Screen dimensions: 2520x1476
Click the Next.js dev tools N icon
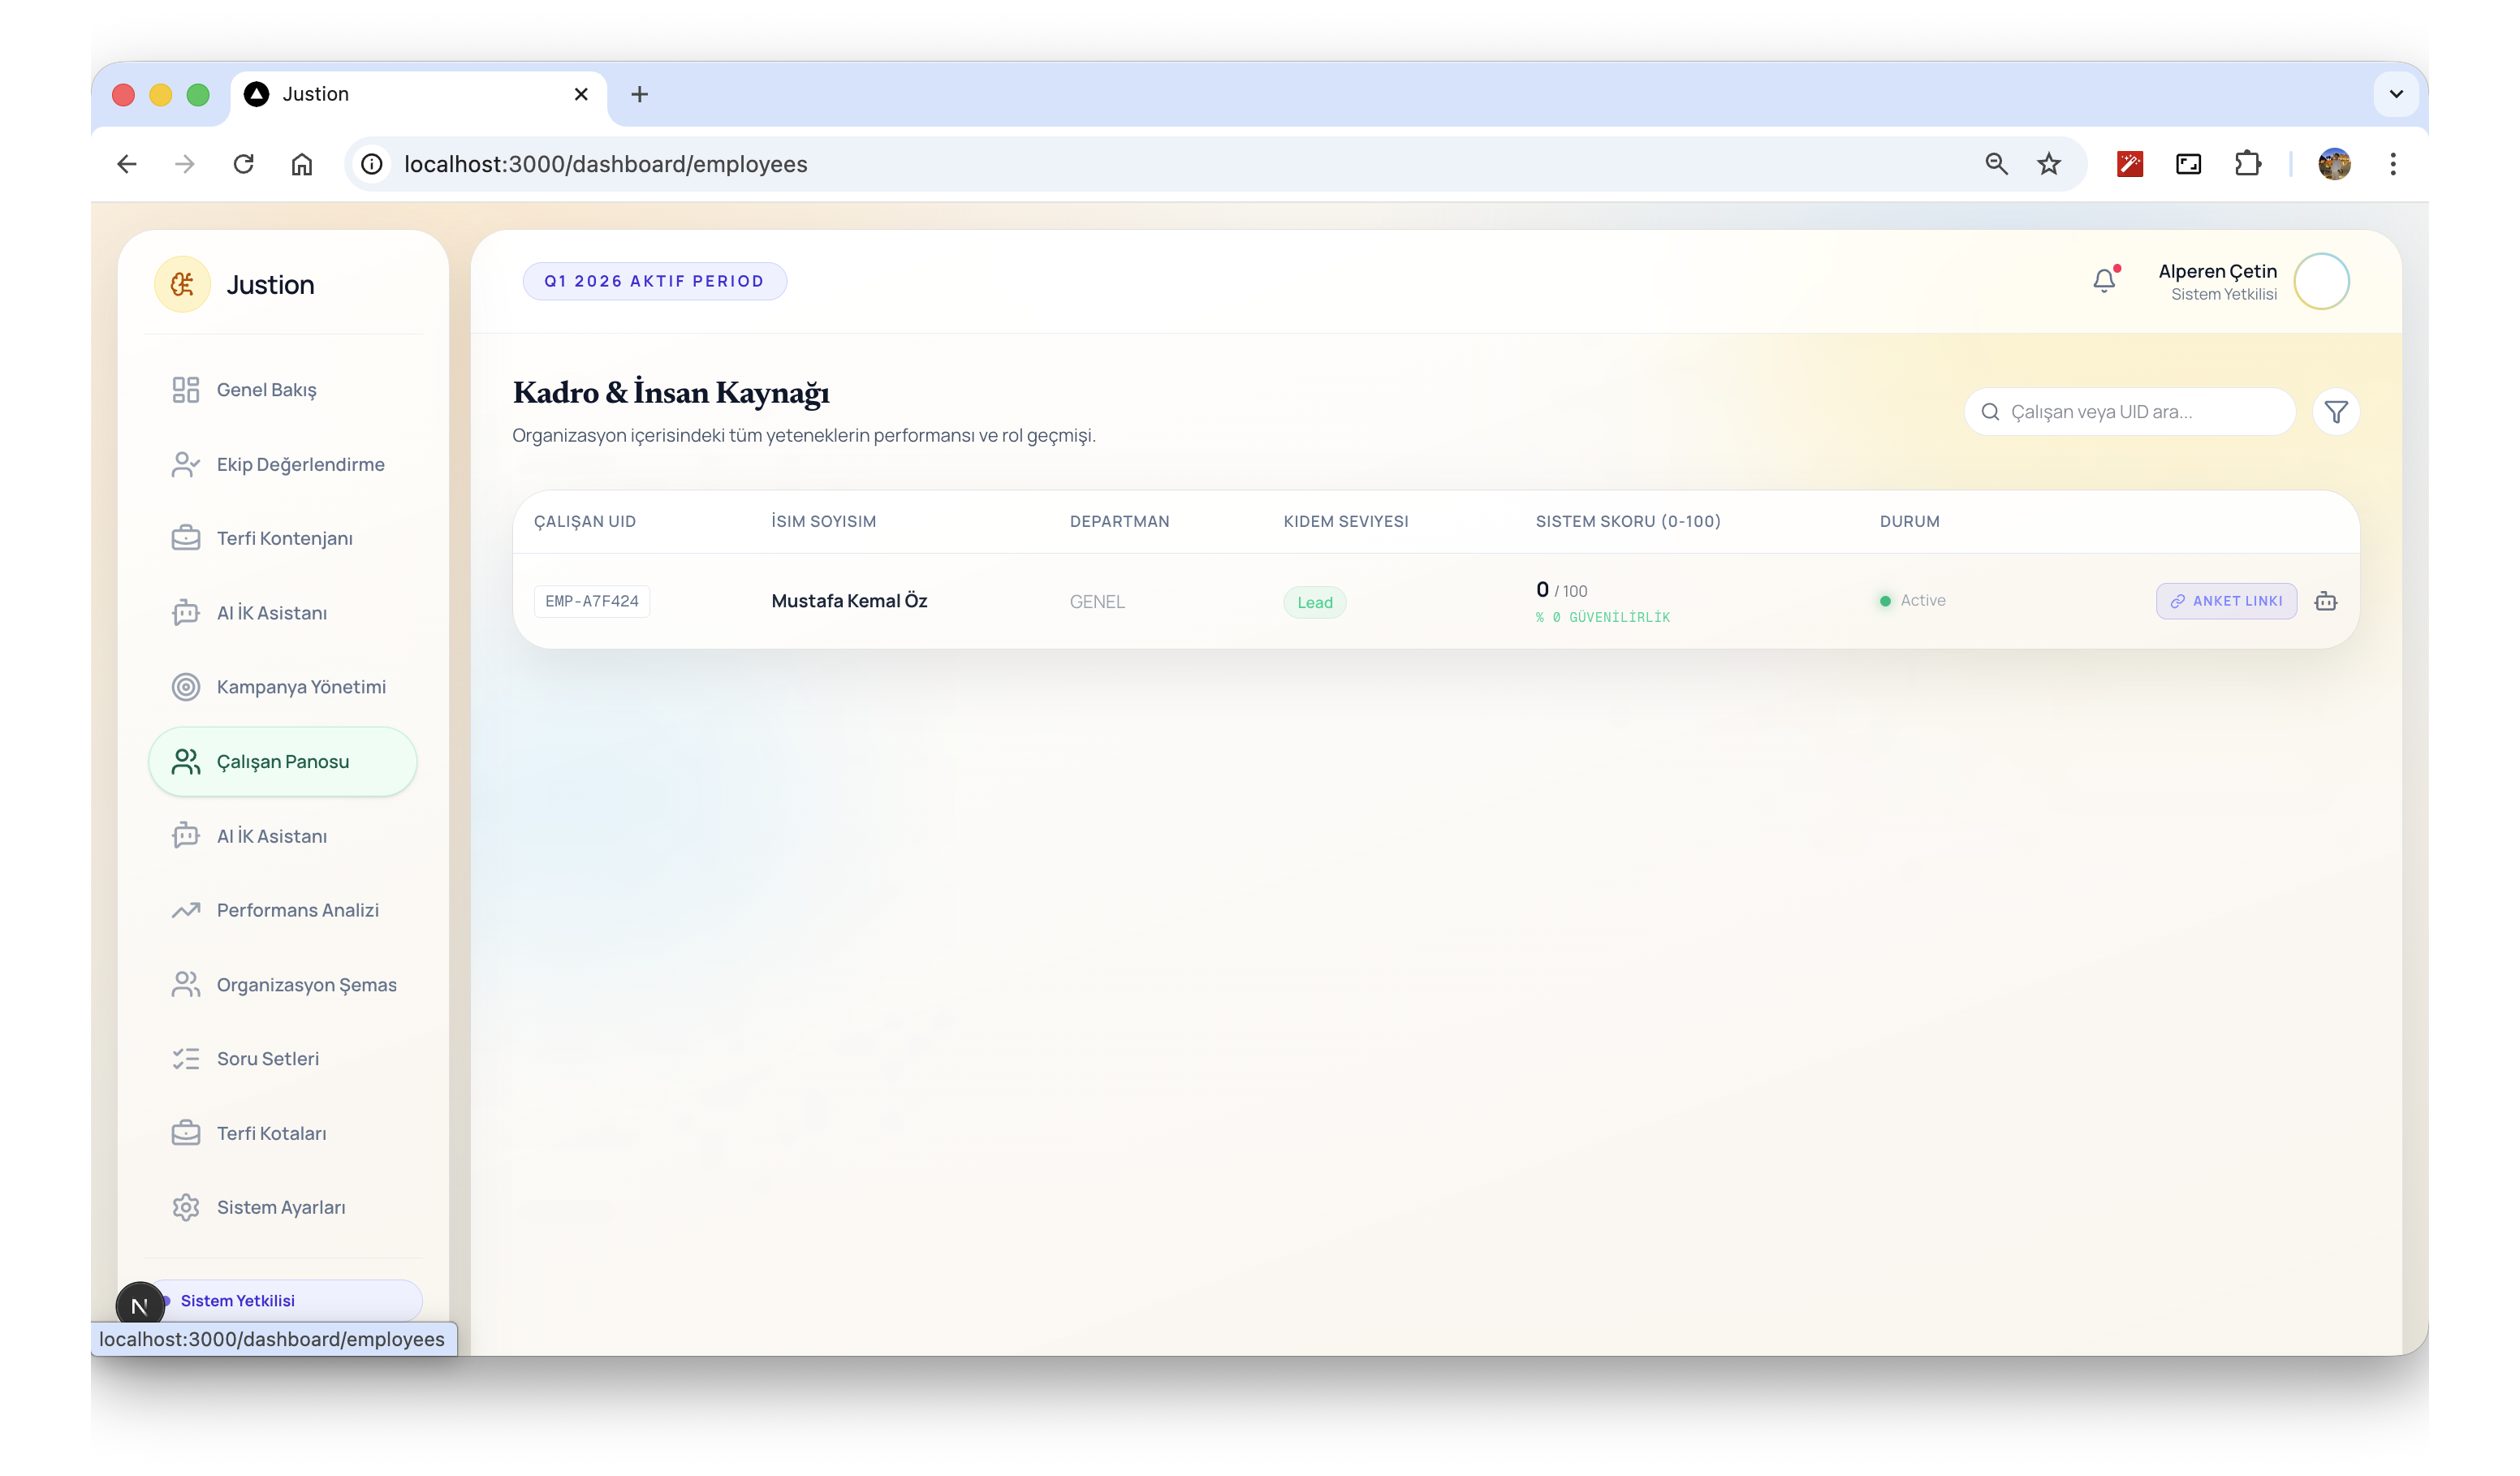click(x=140, y=1306)
